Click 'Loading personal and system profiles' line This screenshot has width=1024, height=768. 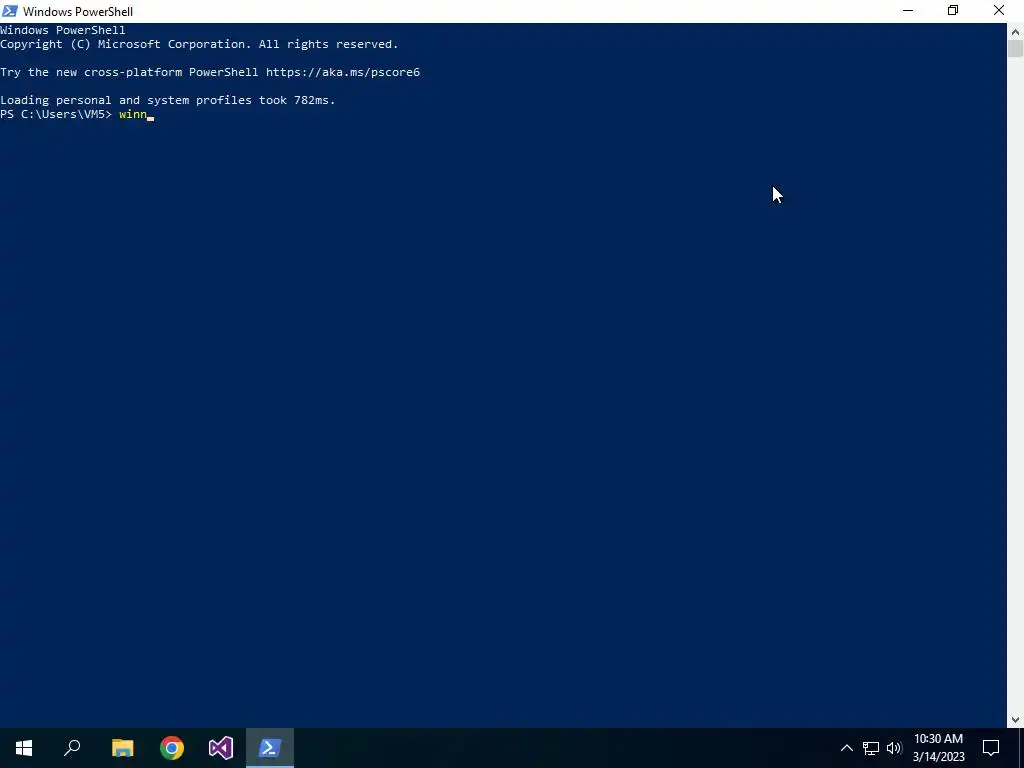coord(168,100)
